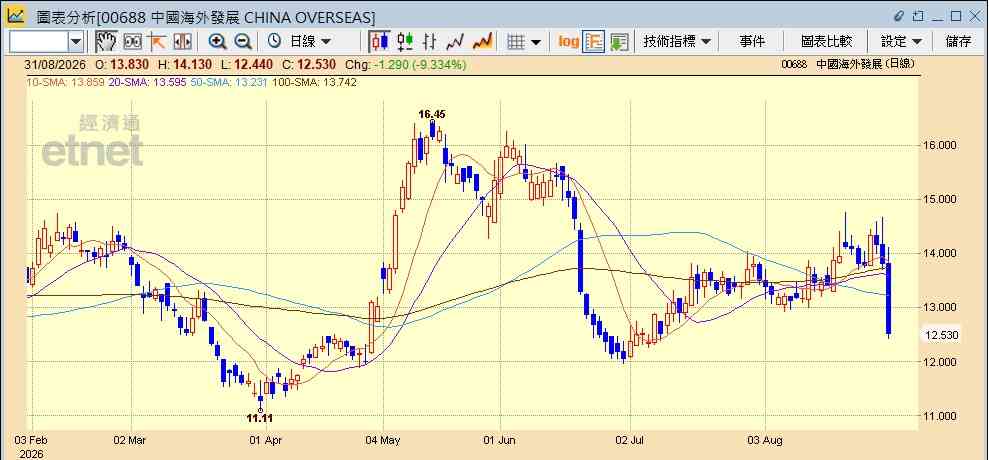The width and height of the screenshot is (989, 460).
Task: Open the 事件 menu
Action: 752,42
